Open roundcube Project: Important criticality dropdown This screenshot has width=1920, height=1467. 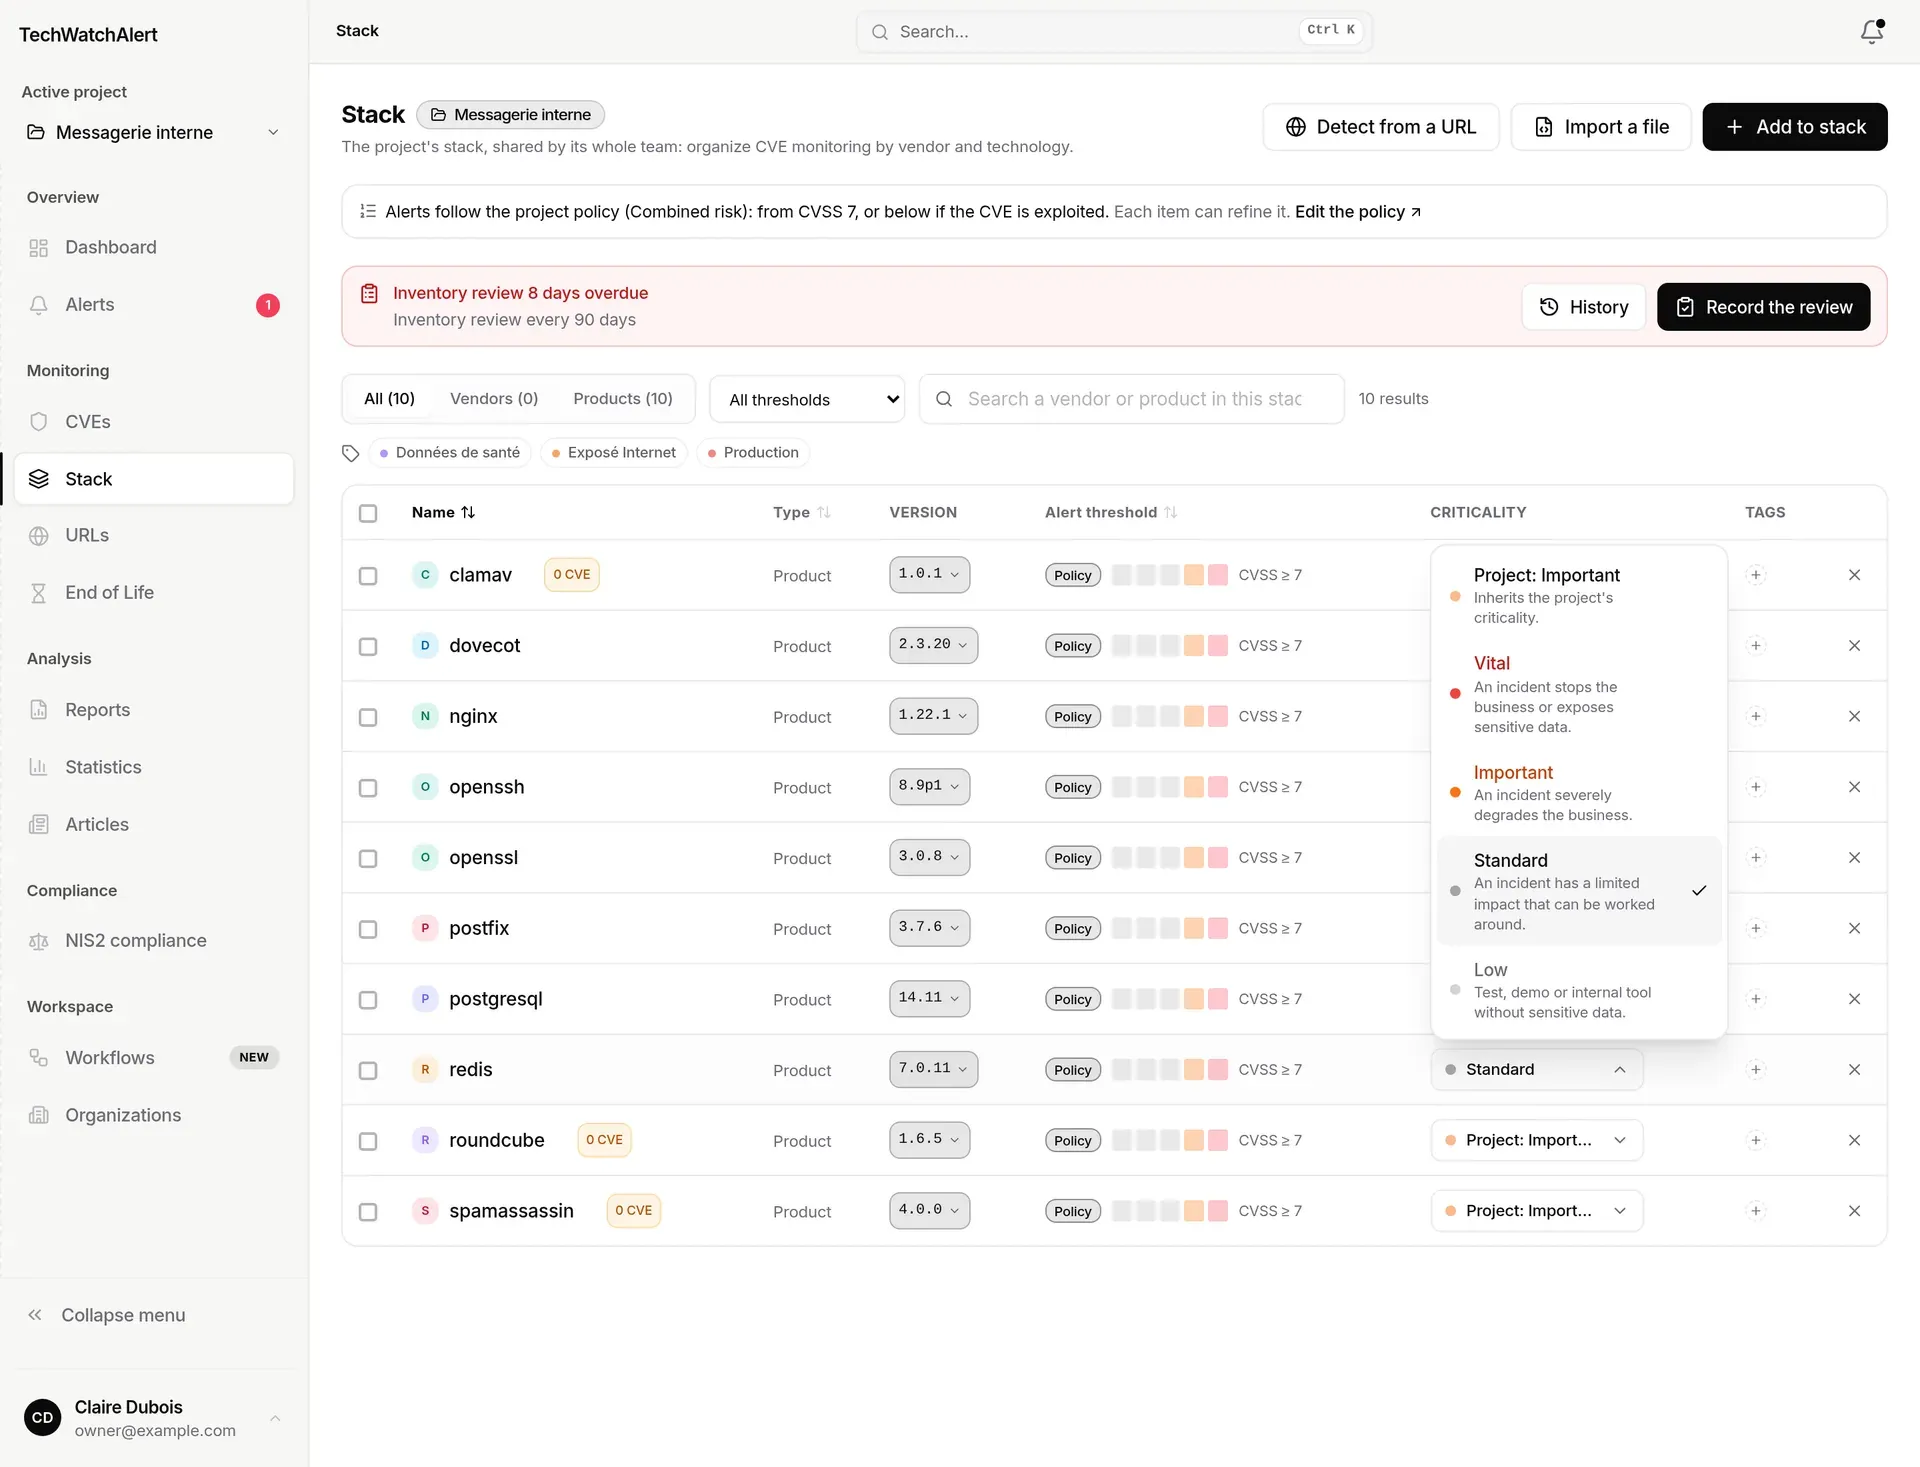[1536, 1141]
